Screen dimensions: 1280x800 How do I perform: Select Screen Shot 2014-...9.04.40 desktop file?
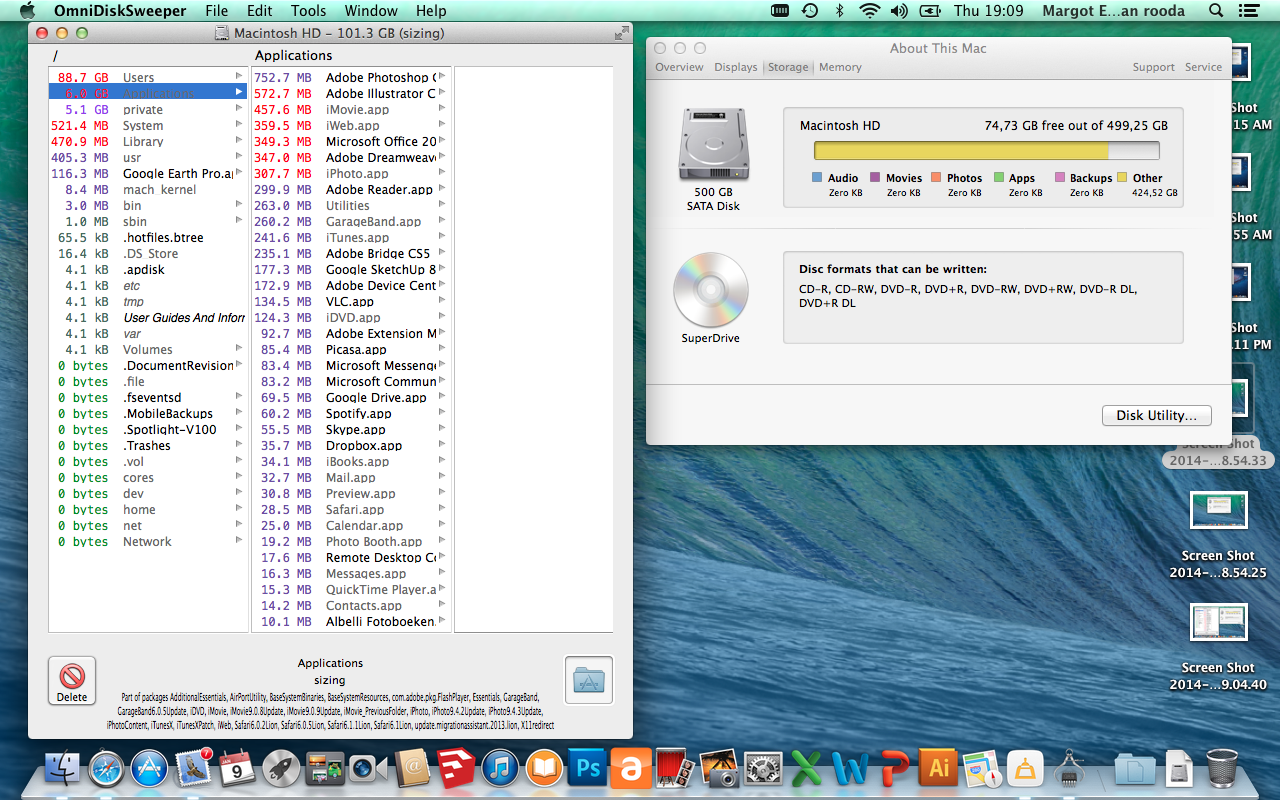tap(1218, 647)
